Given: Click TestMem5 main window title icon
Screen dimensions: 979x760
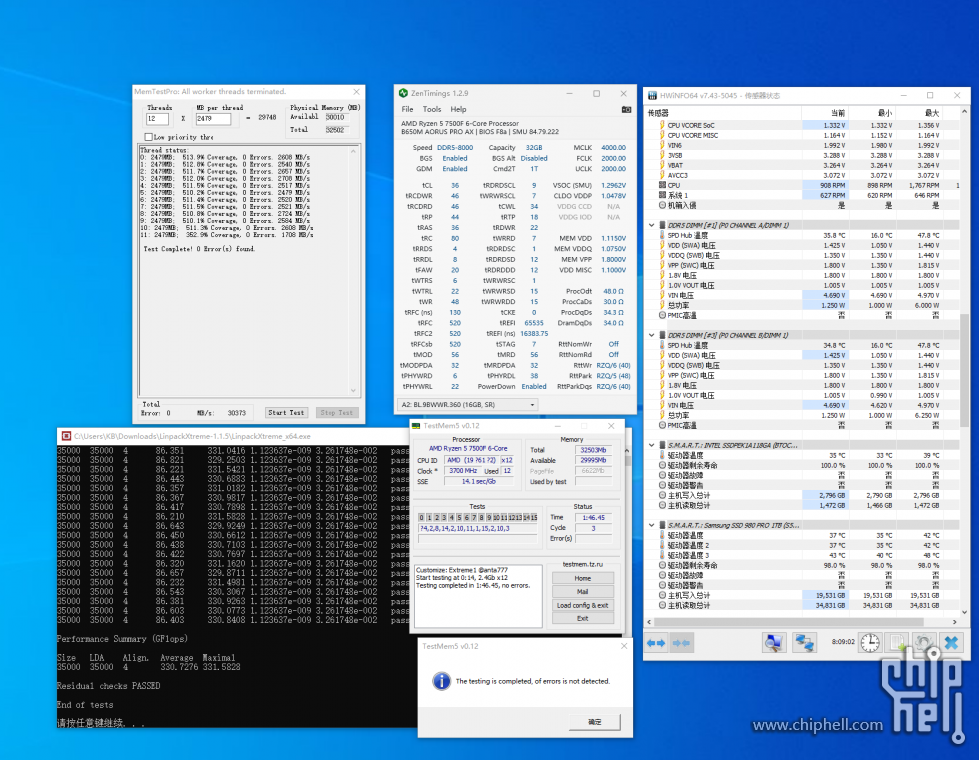Looking at the screenshot, I should tap(416, 426).
